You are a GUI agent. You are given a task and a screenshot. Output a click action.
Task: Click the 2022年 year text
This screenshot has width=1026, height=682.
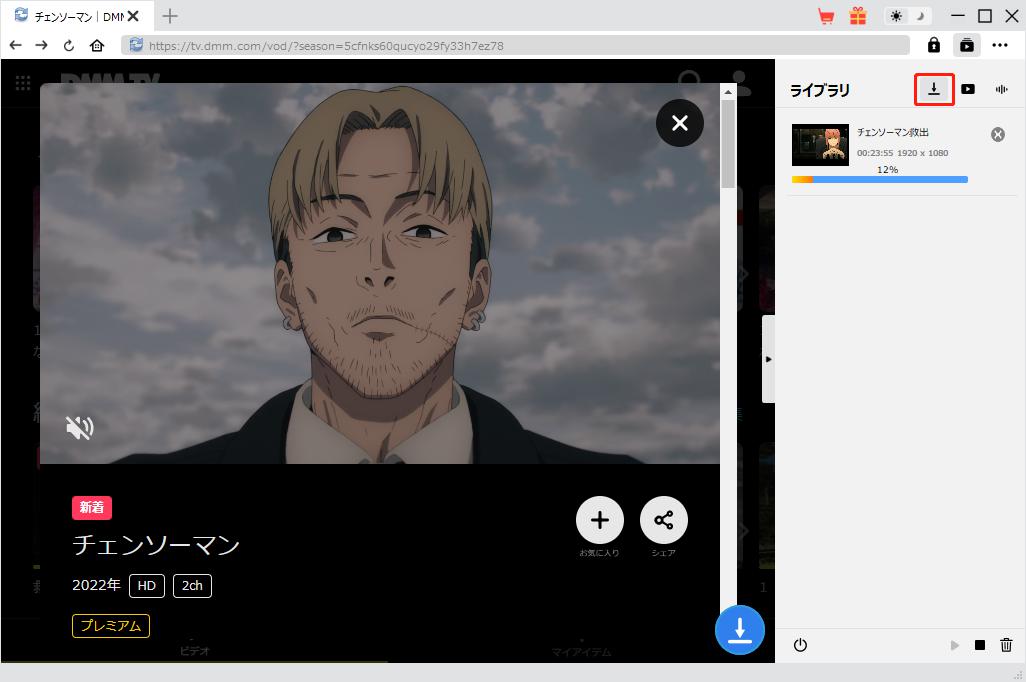96,585
